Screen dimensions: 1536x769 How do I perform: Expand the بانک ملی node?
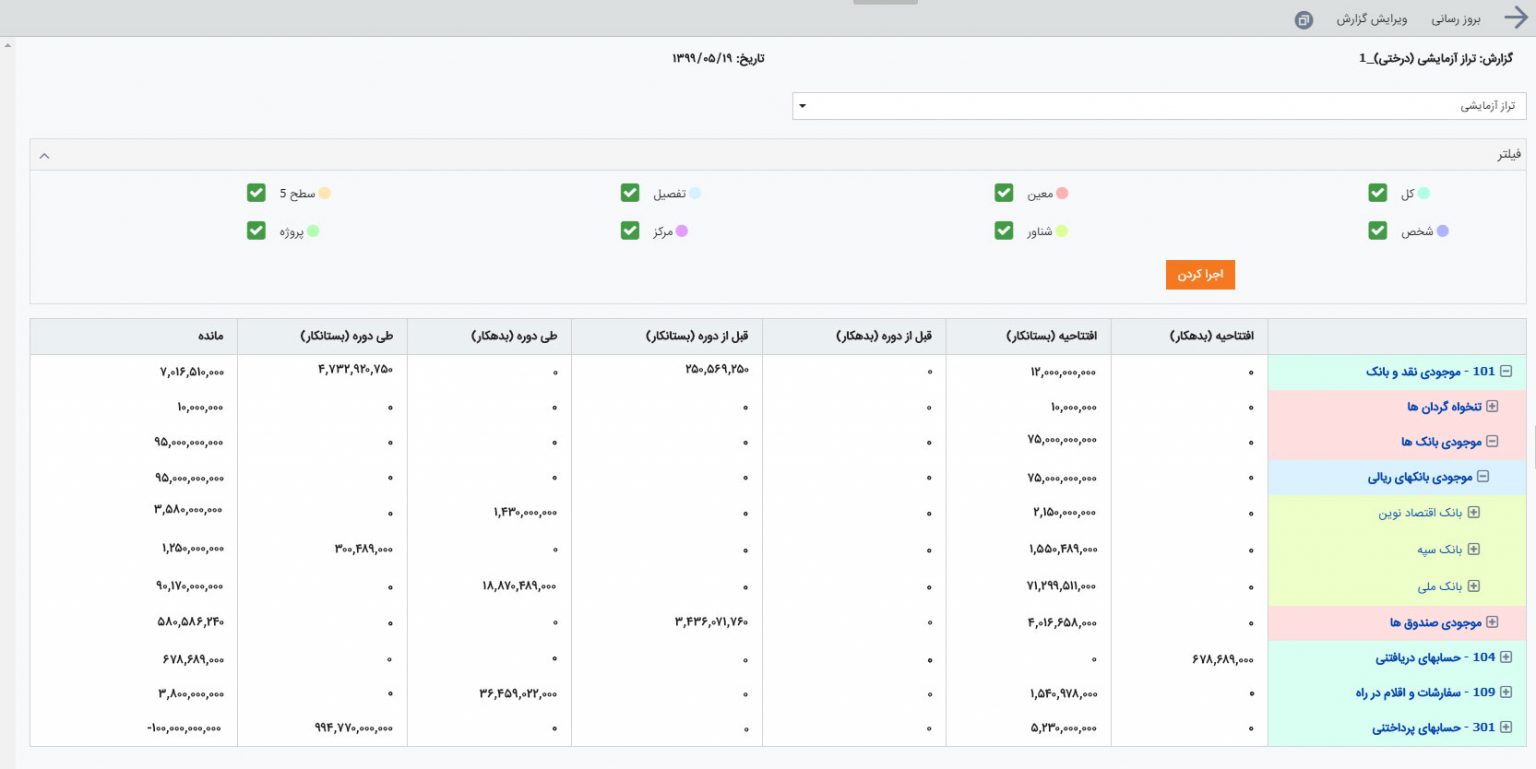click(x=1473, y=586)
